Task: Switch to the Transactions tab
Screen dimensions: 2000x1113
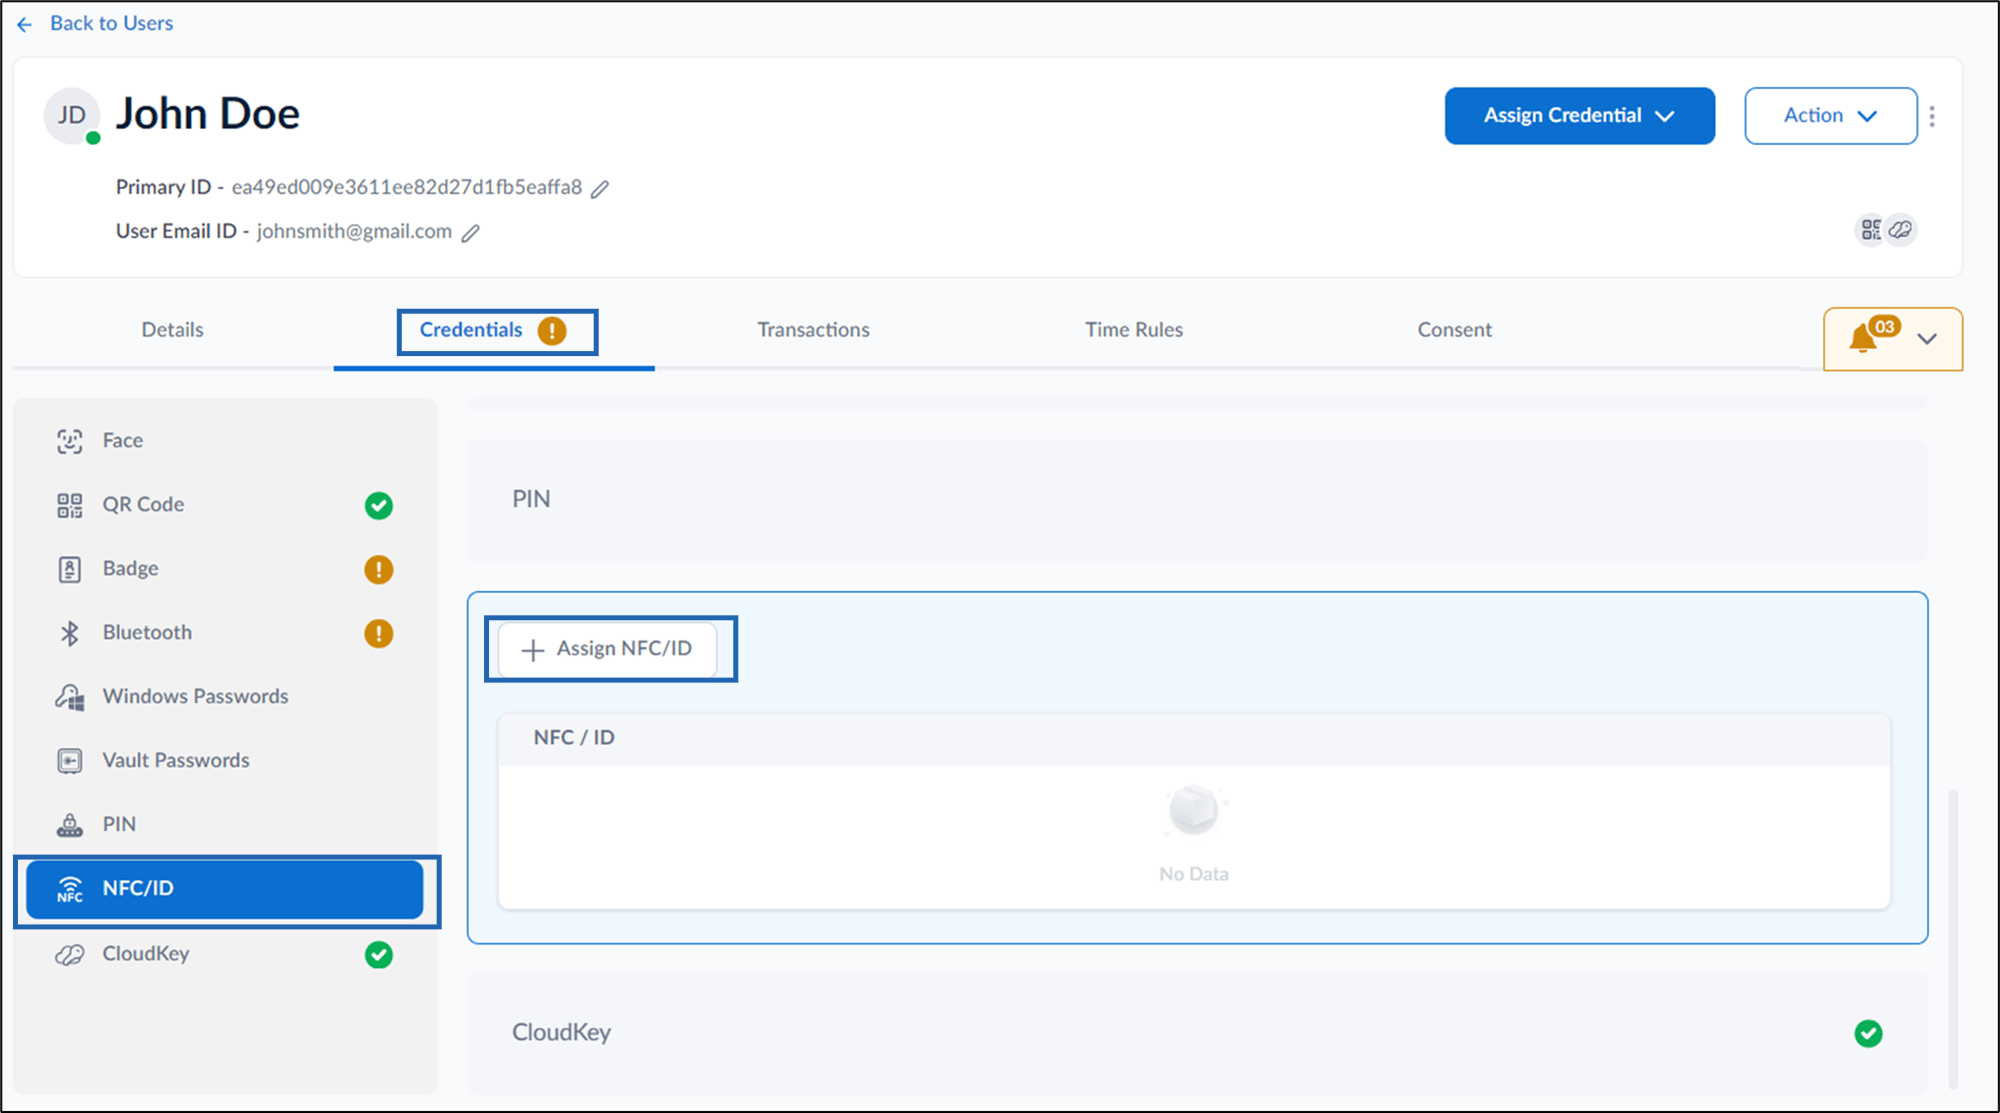Action: 813,330
